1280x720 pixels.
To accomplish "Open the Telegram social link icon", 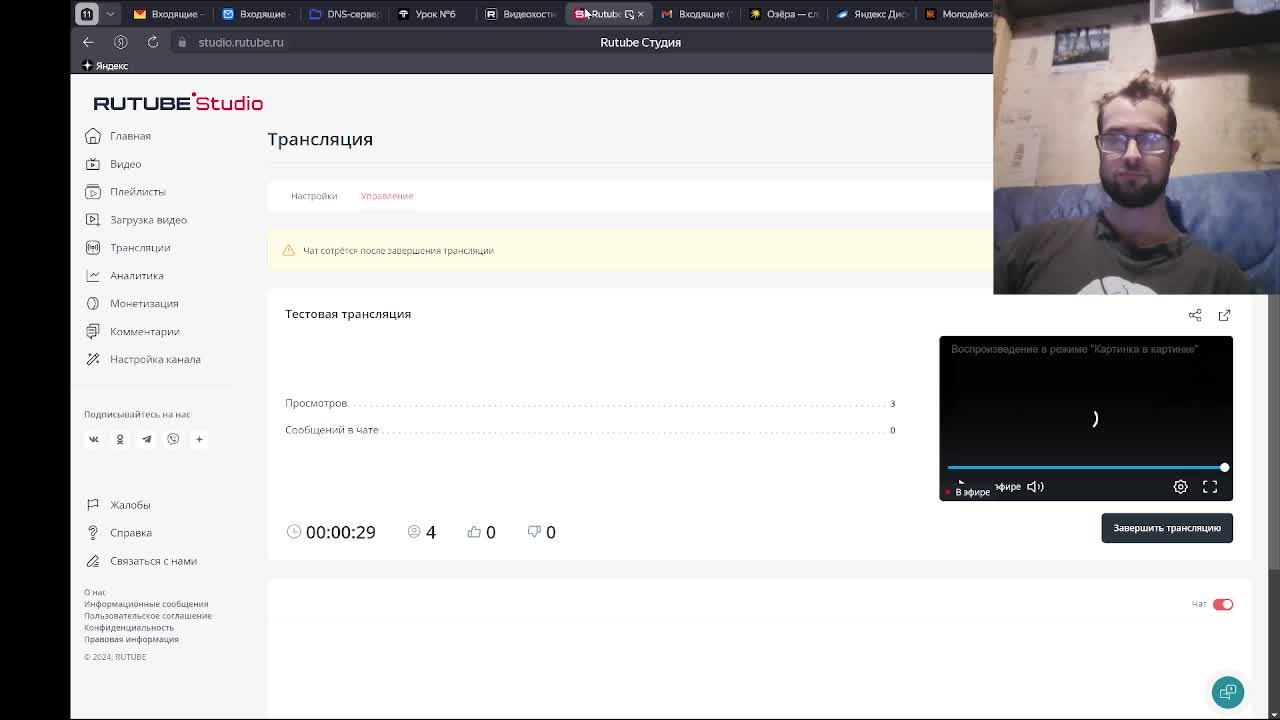I will 146,439.
